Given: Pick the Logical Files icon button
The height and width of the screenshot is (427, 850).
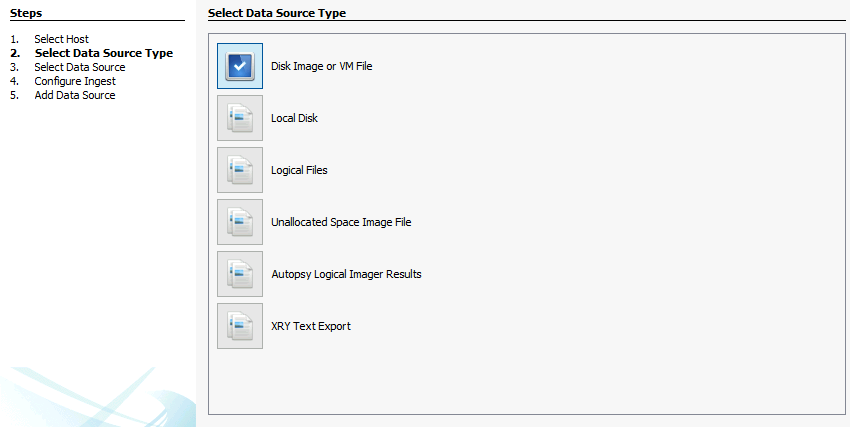Looking at the screenshot, I should point(240,170).
